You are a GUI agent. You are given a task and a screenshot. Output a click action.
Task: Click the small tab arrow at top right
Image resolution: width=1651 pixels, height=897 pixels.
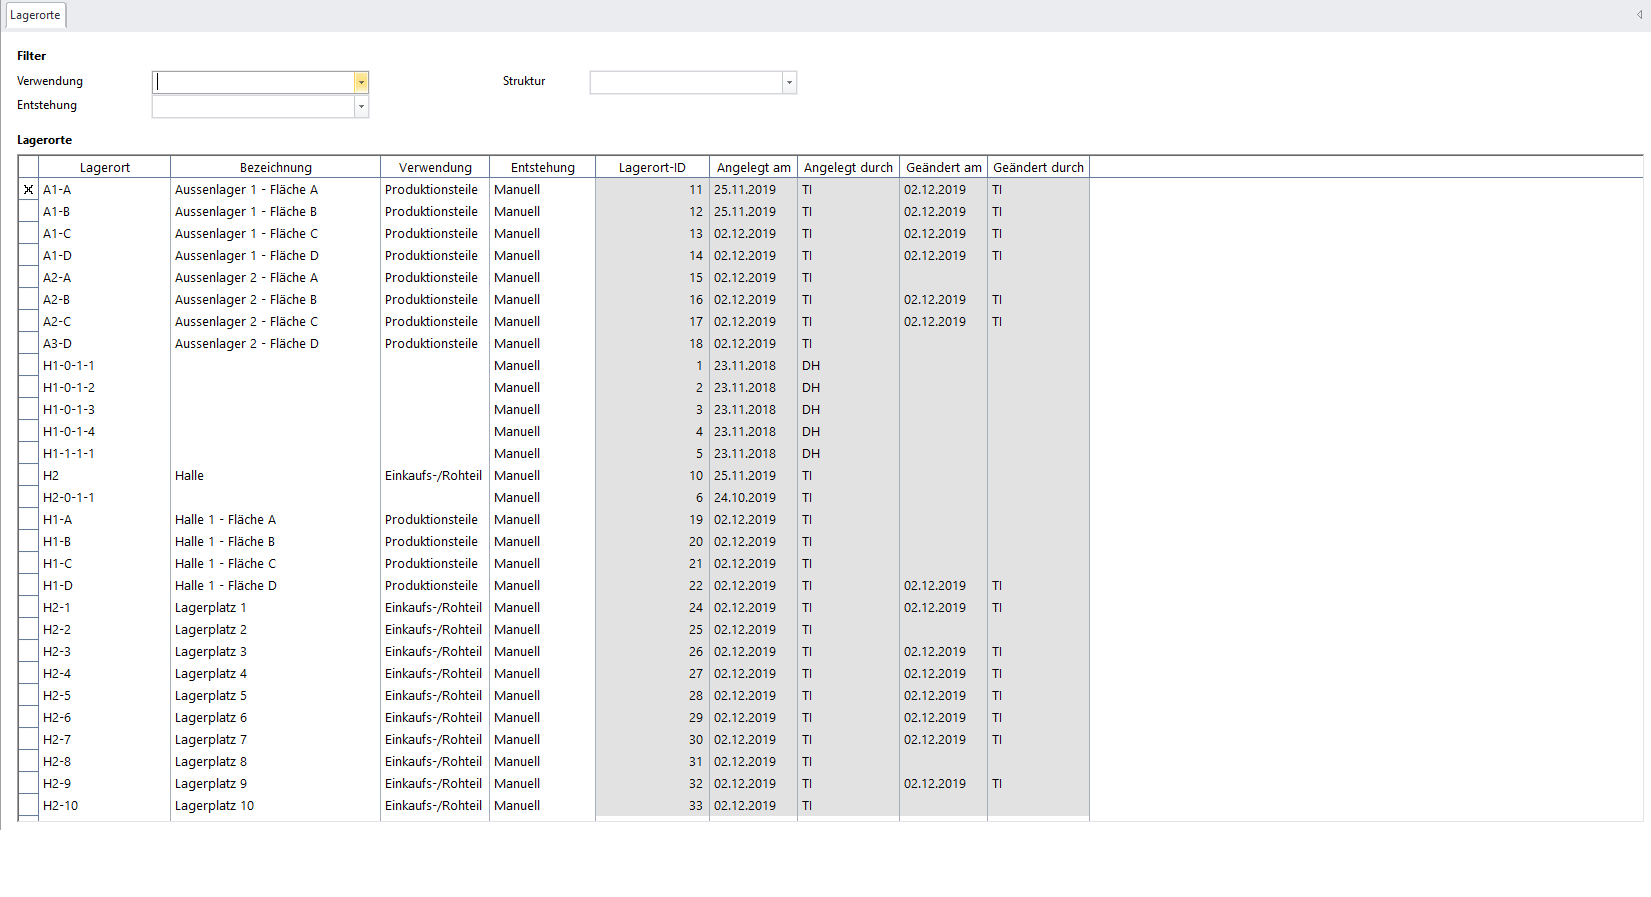(1640, 15)
